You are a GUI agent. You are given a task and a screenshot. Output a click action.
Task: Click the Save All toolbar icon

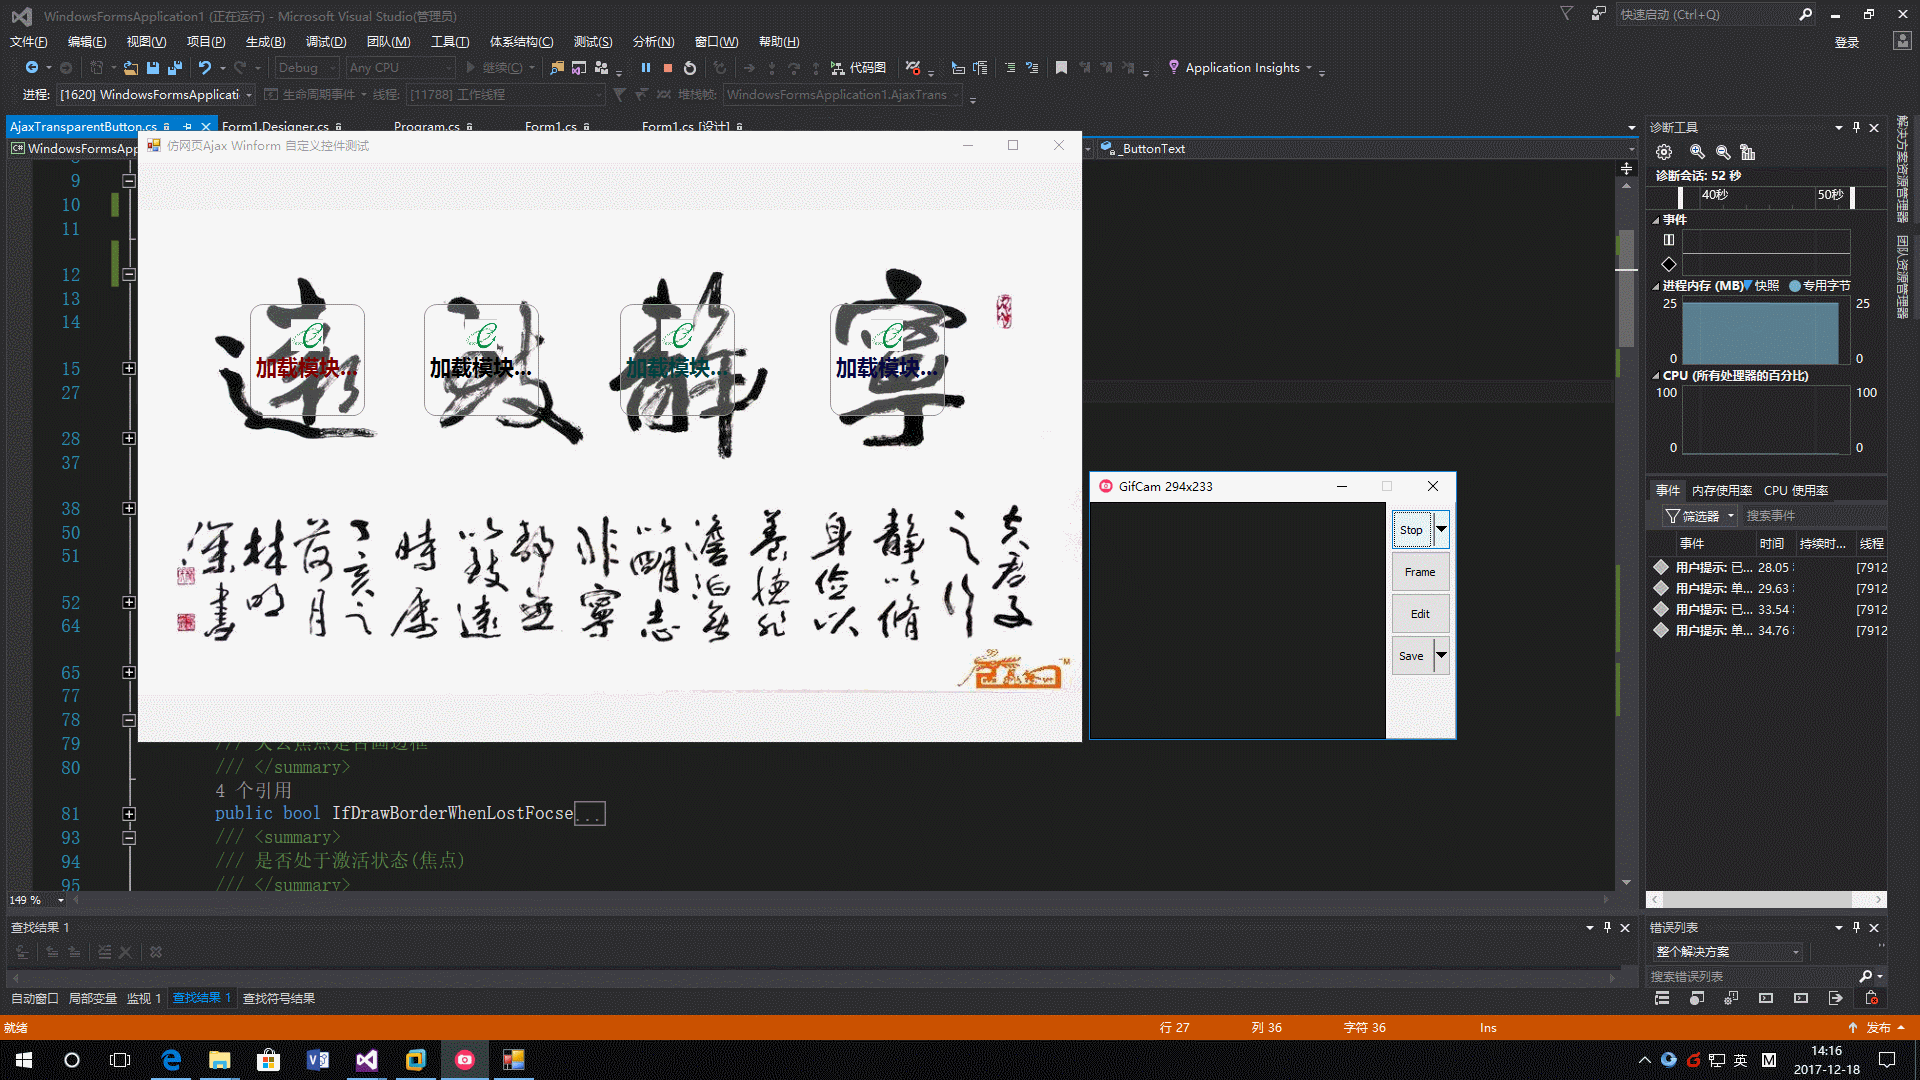click(x=175, y=68)
